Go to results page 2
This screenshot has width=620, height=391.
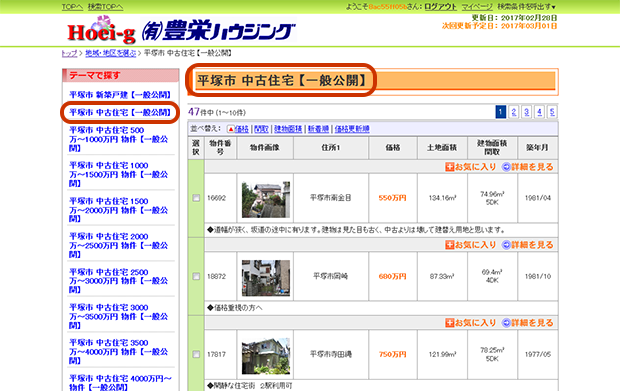coord(514,112)
